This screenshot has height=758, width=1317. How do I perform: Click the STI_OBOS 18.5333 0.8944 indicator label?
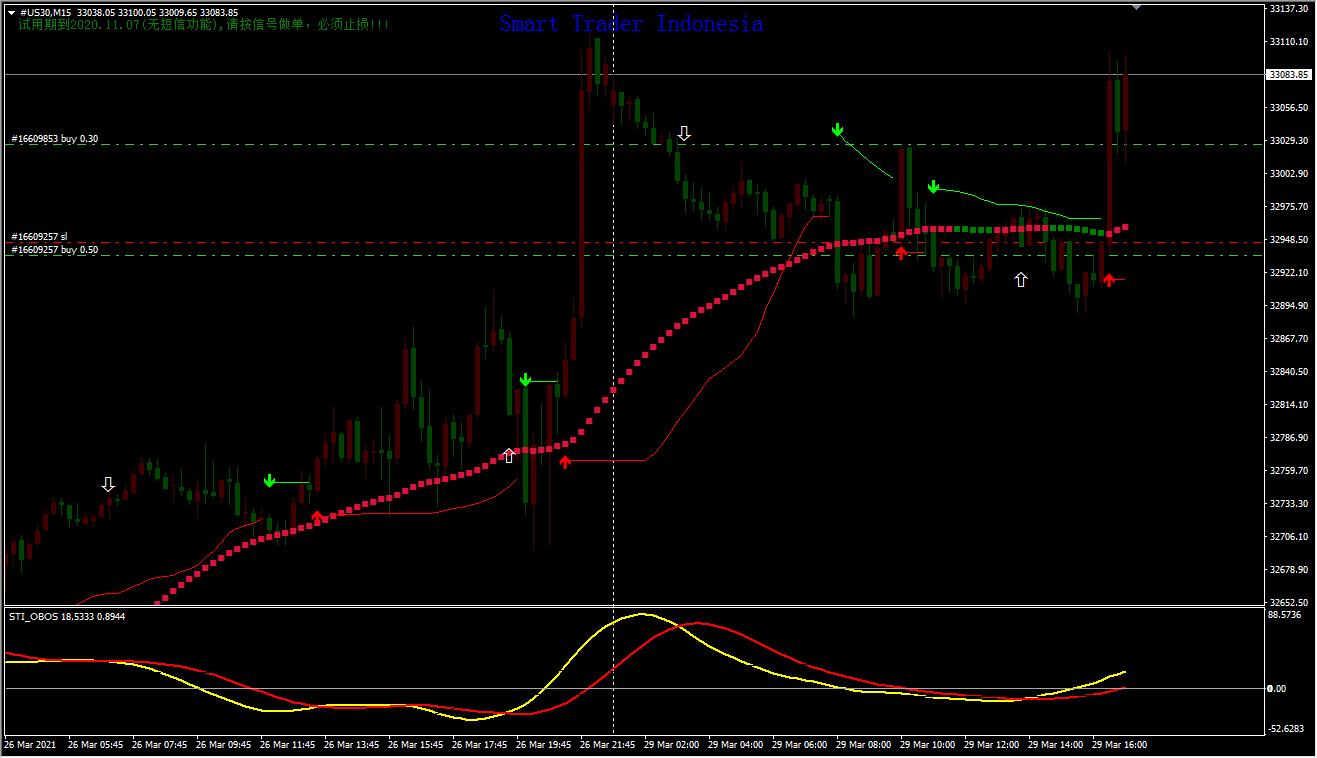click(67, 617)
